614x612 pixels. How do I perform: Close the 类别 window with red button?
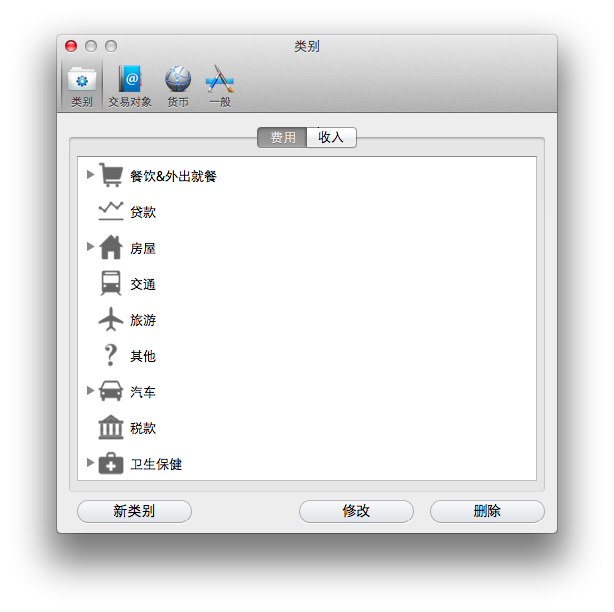point(71,46)
